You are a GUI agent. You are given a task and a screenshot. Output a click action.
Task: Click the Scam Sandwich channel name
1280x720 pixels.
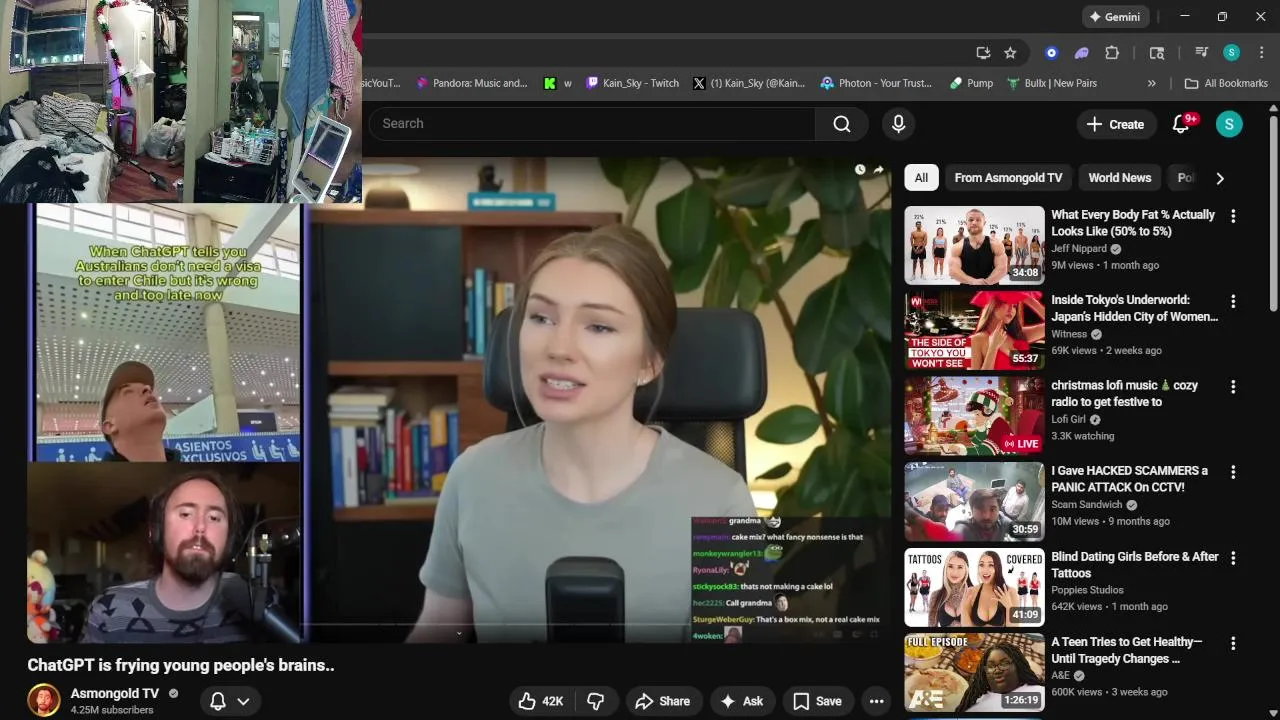1087,505
